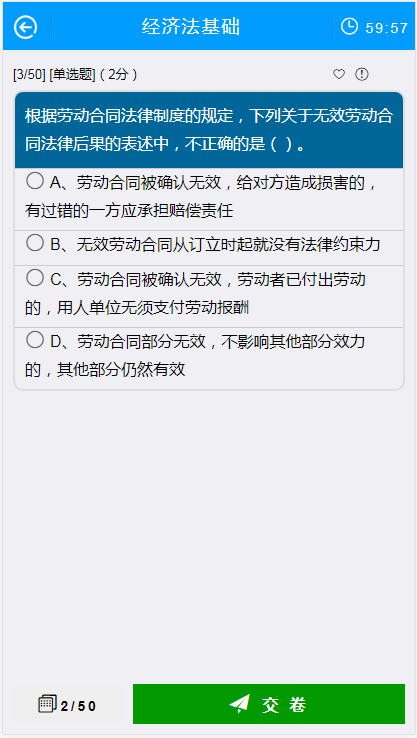This screenshot has width=417, height=738.
Task: Select radio button for option A
Action: pos(35,181)
